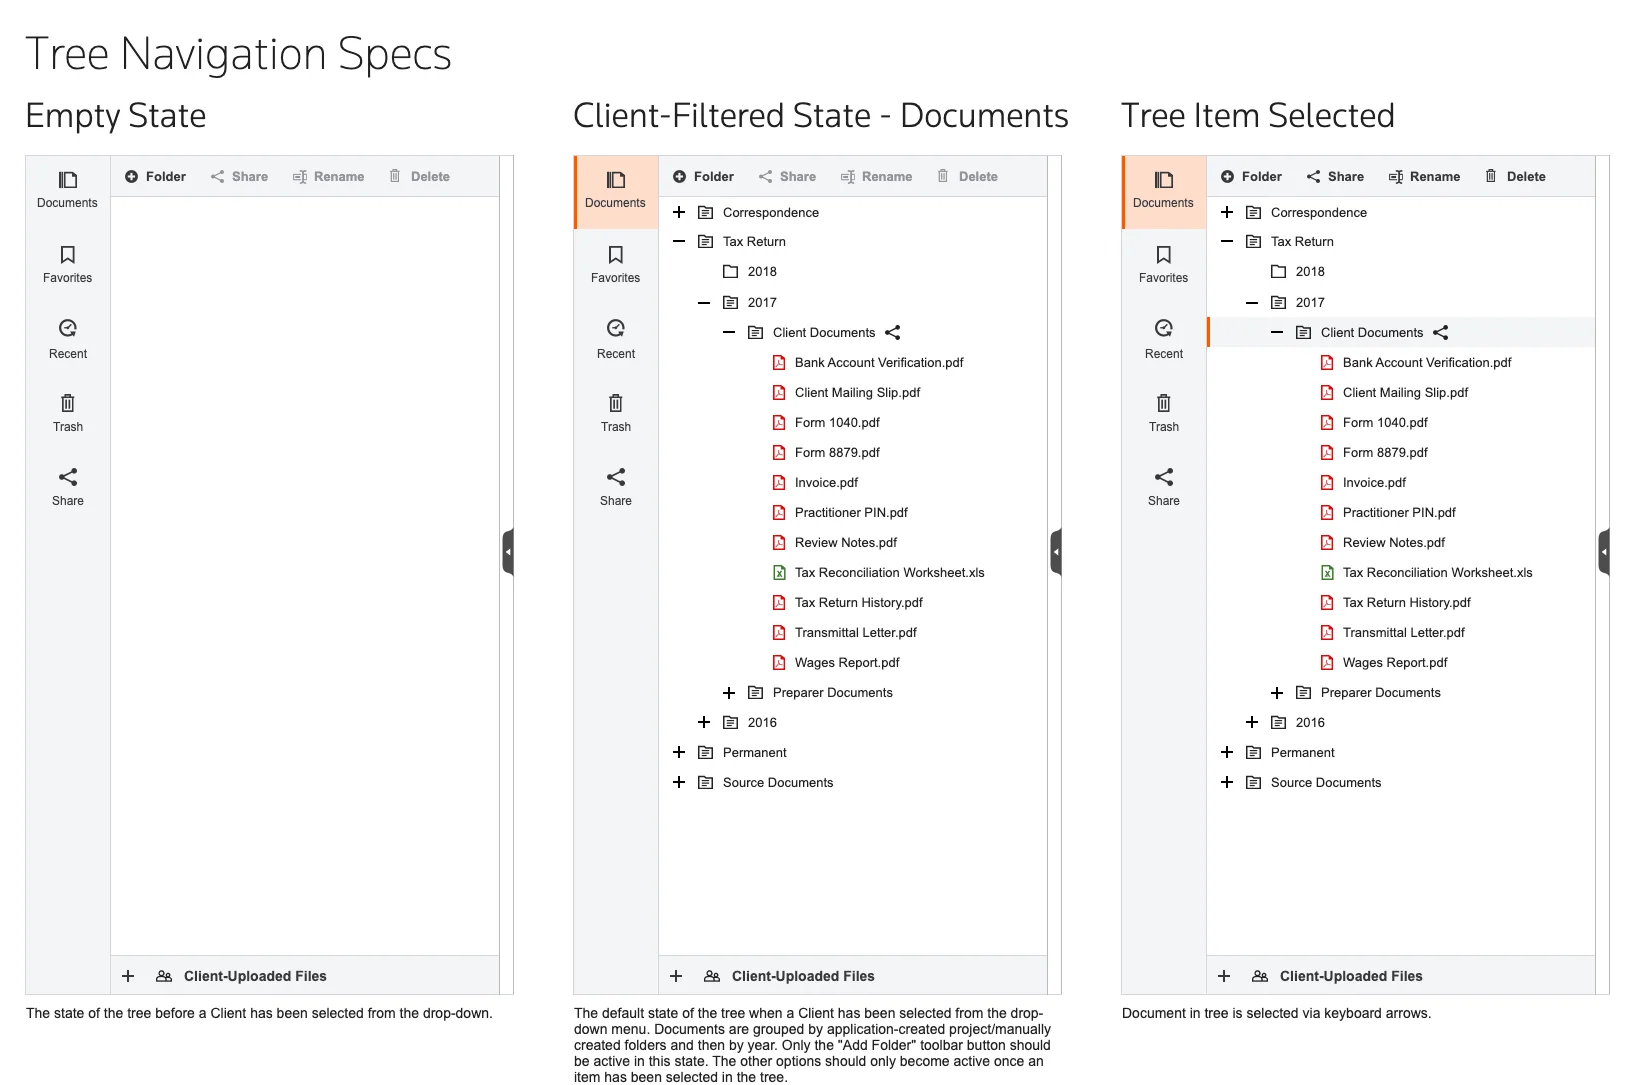1636x1085 pixels.
Task: Open Recent in the Client-Filtered State sidebar
Action: click(x=615, y=340)
